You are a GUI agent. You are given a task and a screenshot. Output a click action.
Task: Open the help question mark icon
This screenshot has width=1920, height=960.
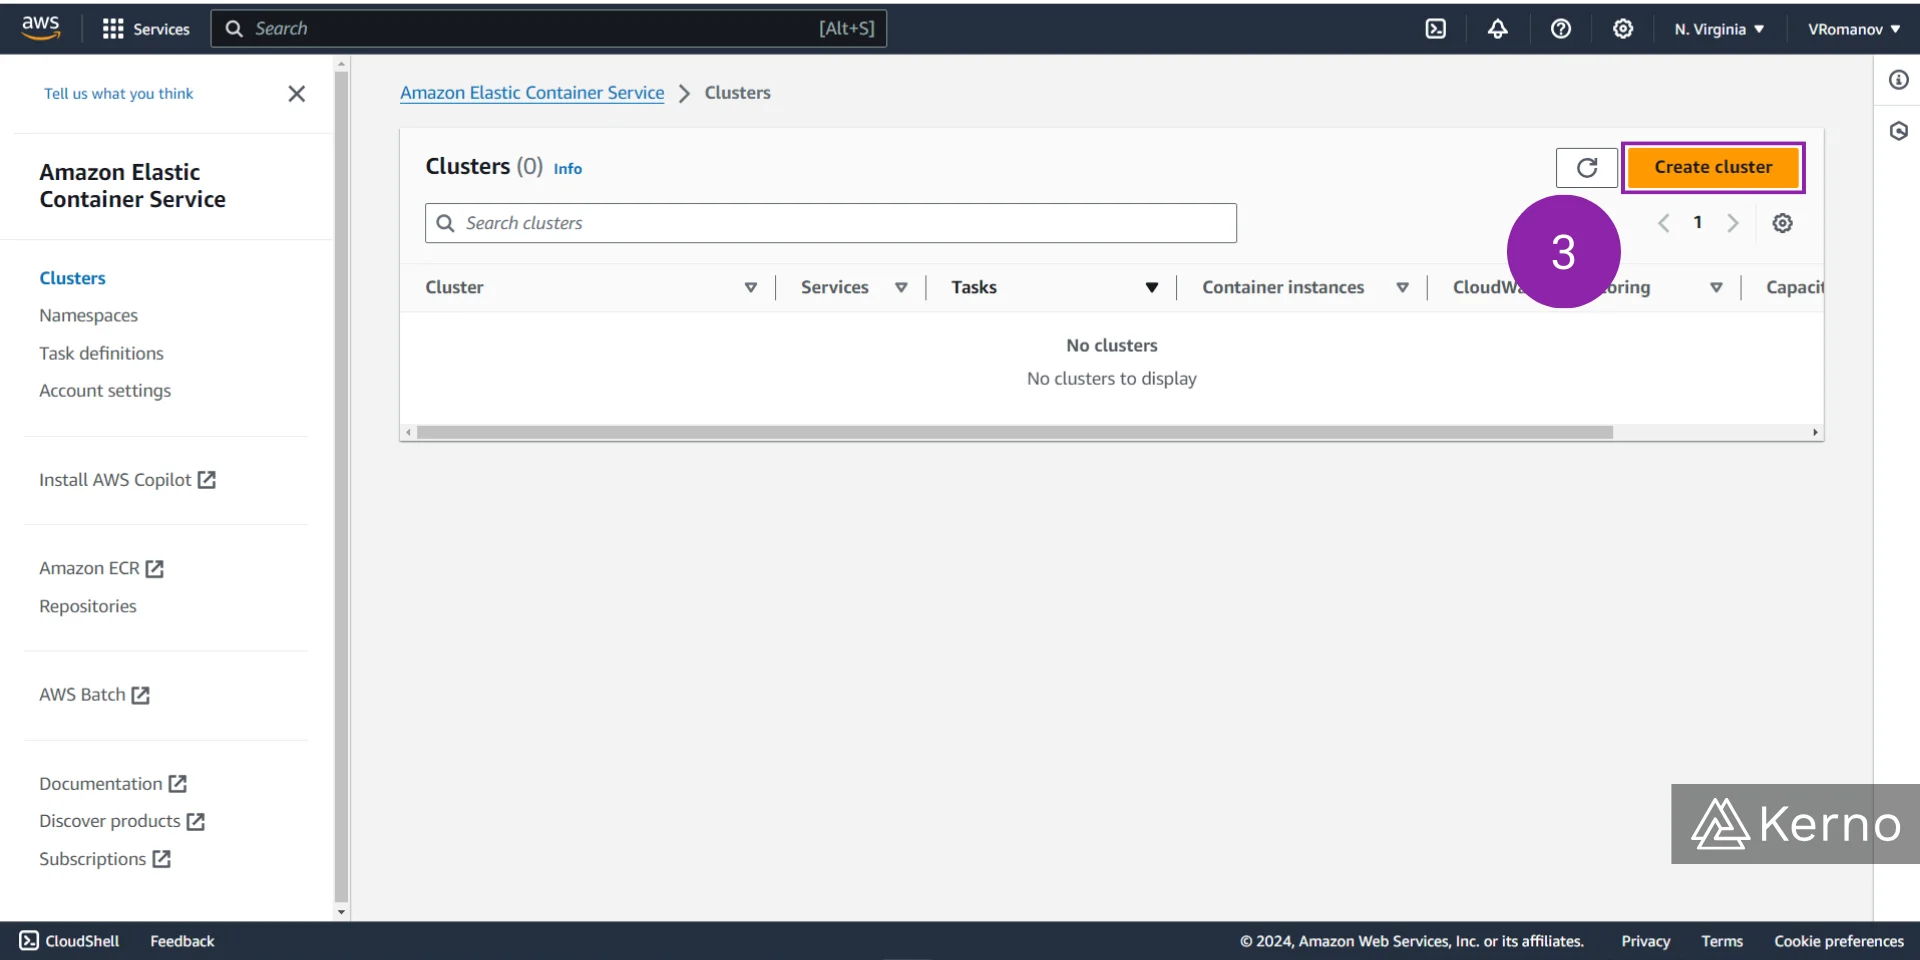tap(1560, 29)
